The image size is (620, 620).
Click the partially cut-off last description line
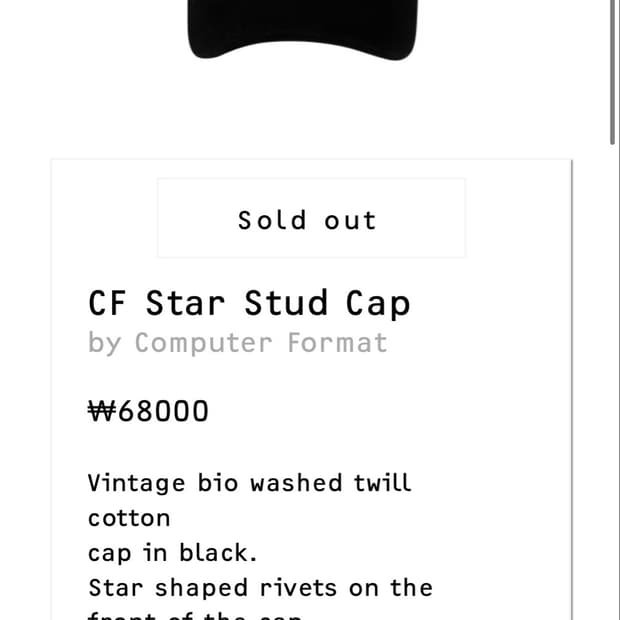point(195,615)
